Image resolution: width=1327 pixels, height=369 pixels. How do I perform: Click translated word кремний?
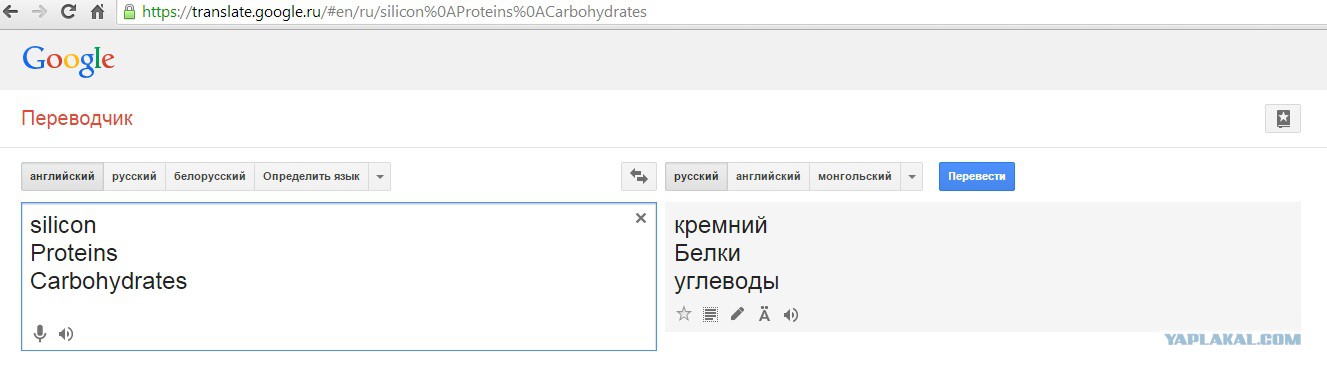pyautogui.click(x=721, y=226)
